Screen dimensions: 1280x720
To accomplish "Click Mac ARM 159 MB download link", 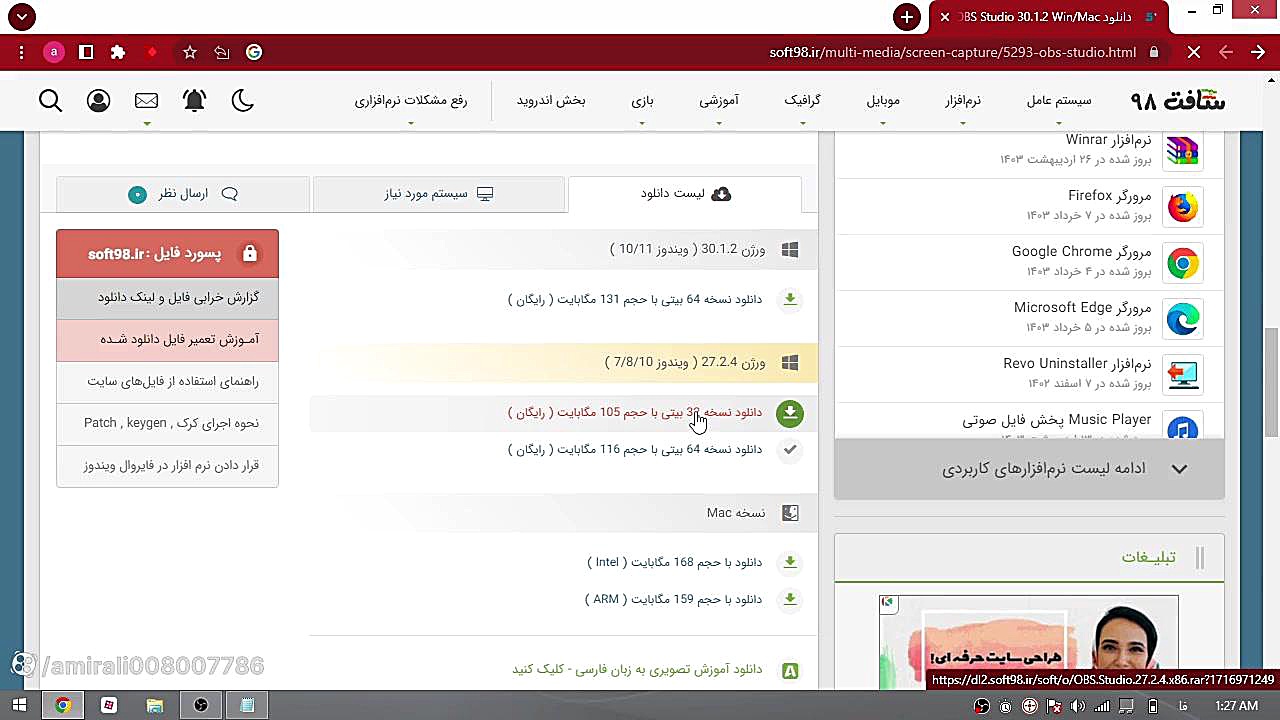I will 674,599.
